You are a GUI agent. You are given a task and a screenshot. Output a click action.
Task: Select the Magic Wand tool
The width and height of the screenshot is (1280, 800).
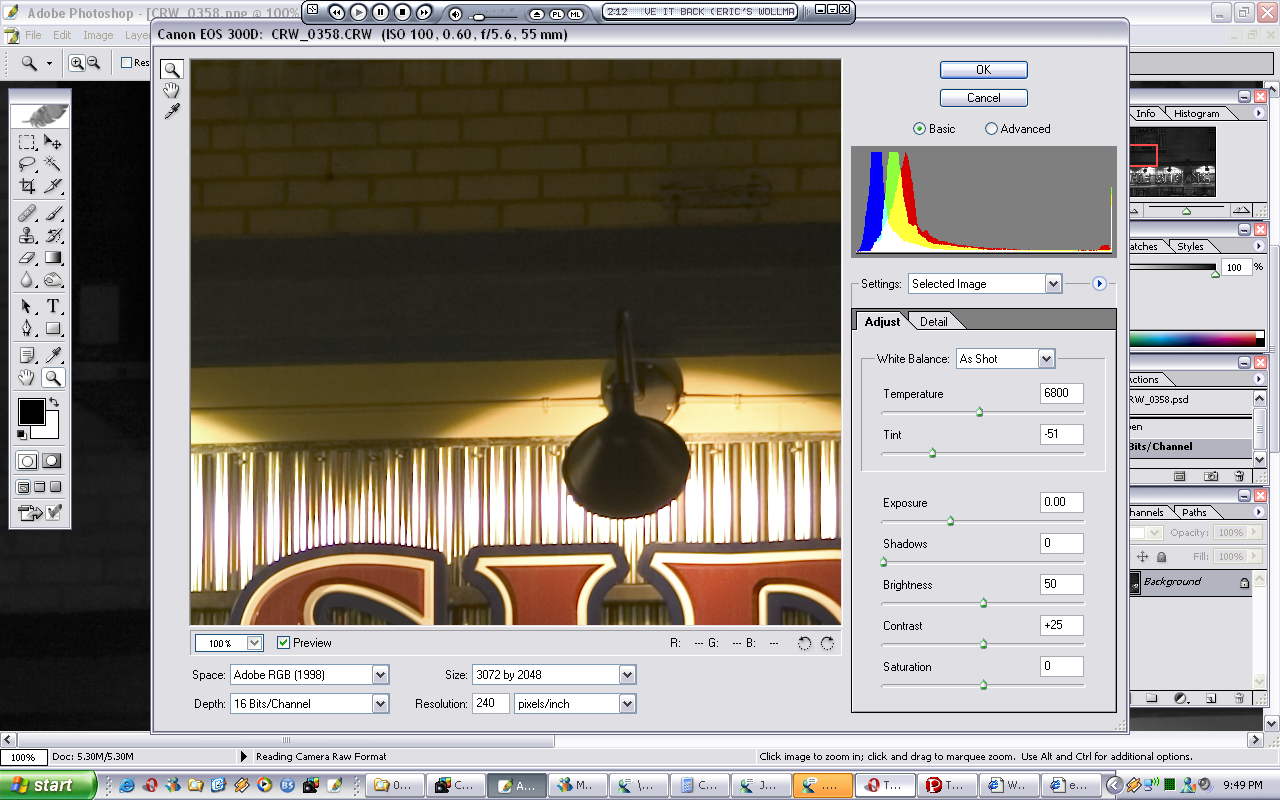(53, 164)
